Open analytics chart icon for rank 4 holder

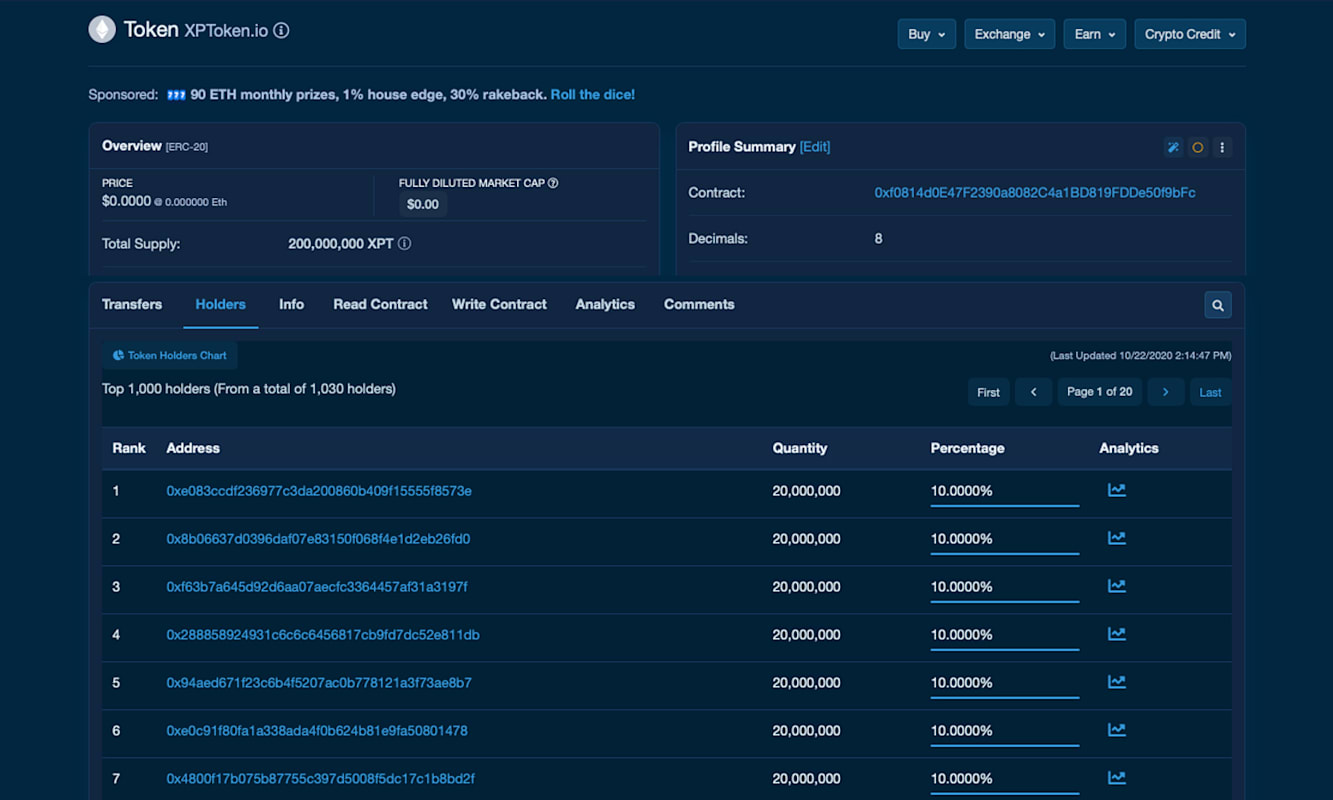coord(1117,634)
